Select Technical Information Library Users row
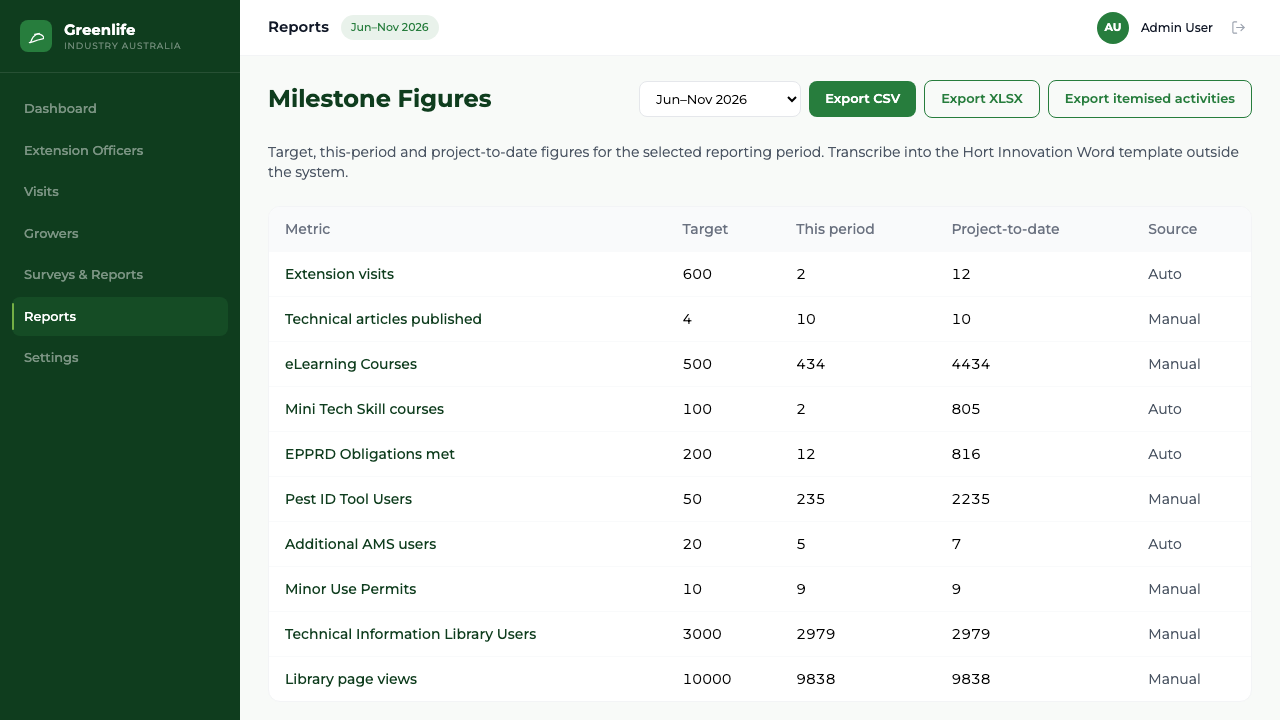The width and height of the screenshot is (1280, 720). point(760,634)
